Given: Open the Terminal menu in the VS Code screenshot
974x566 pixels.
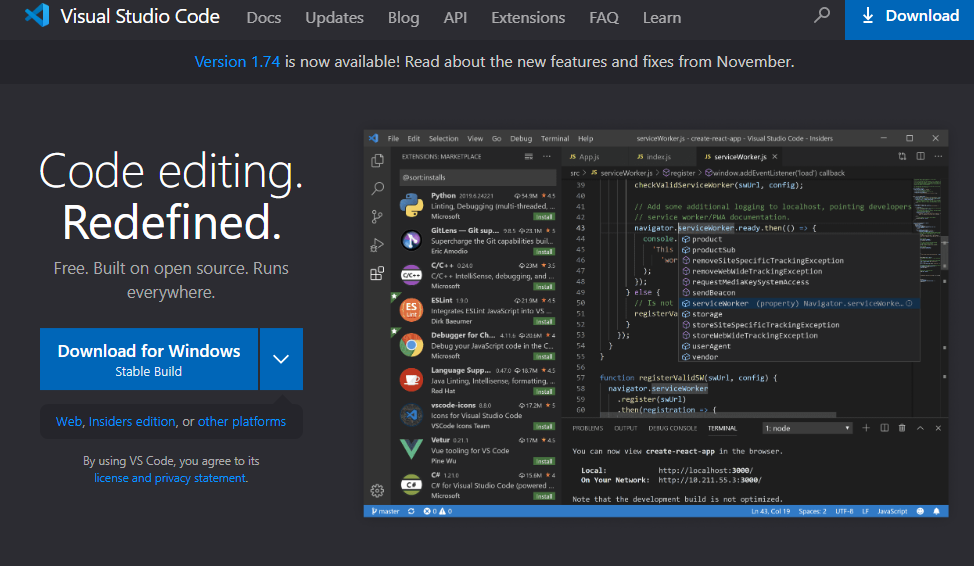Looking at the screenshot, I should pos(555,139).
